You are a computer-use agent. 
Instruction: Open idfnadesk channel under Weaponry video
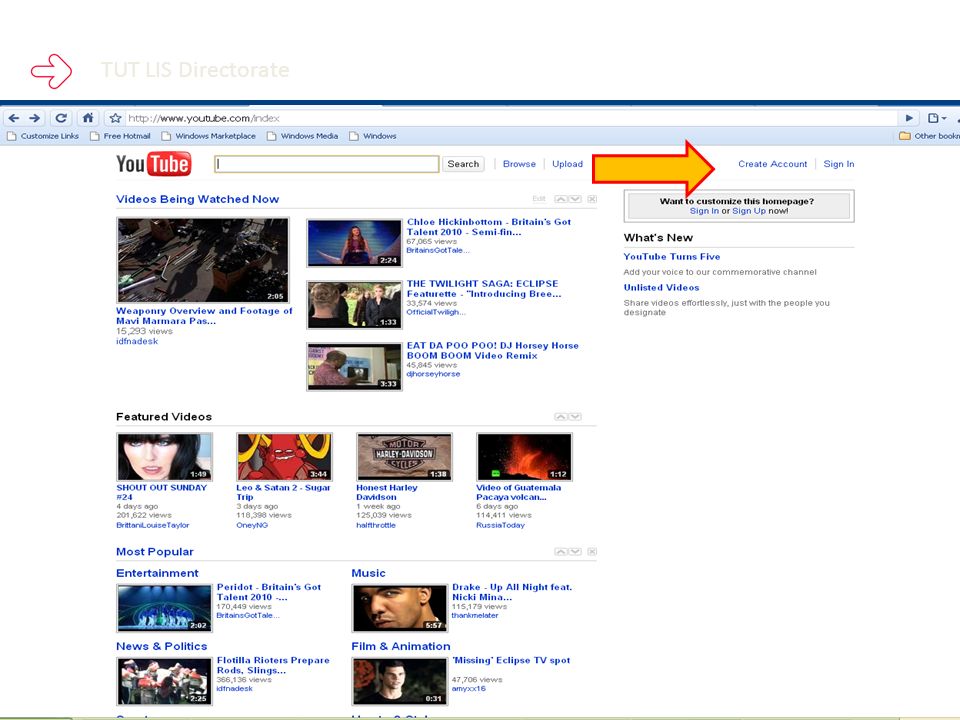click(137, 342)
